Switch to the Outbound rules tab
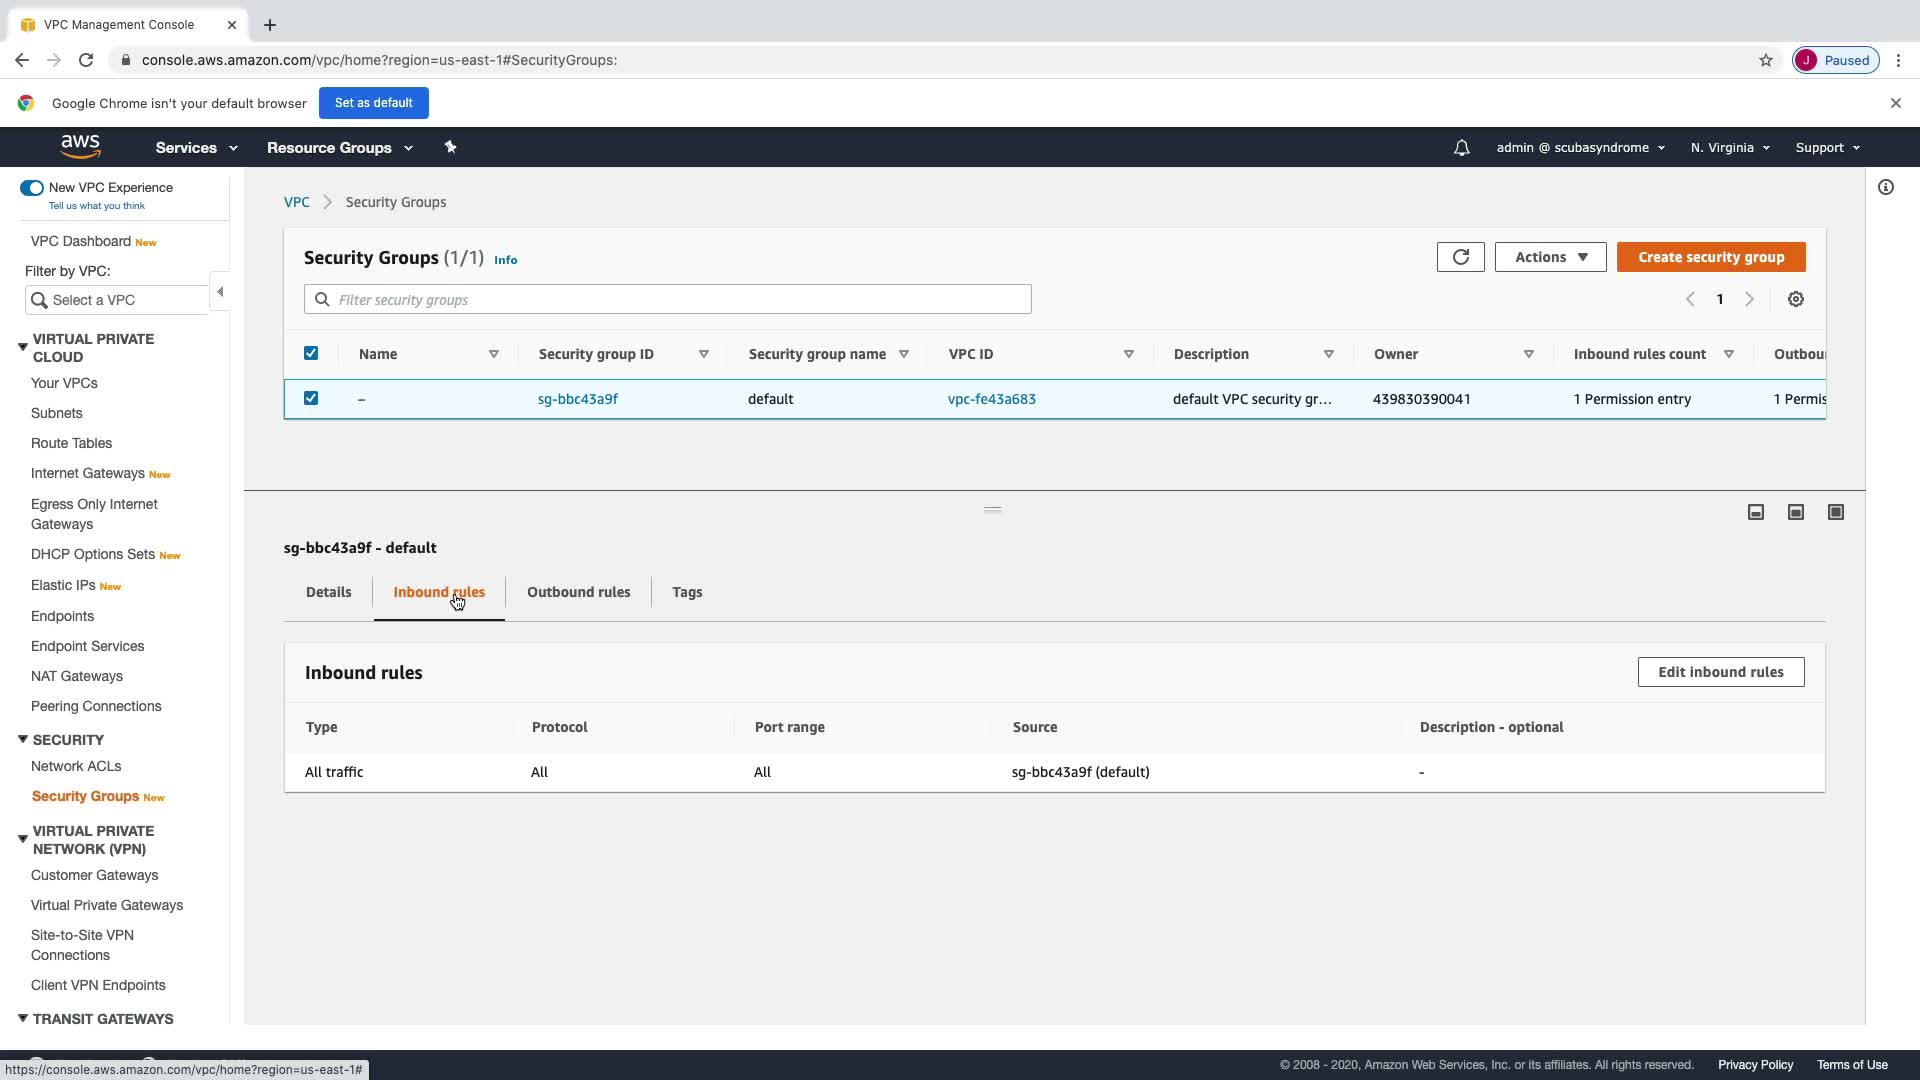Image resolution: width=1920 pixels, height=1080 pixels. [x=578, y=592]
